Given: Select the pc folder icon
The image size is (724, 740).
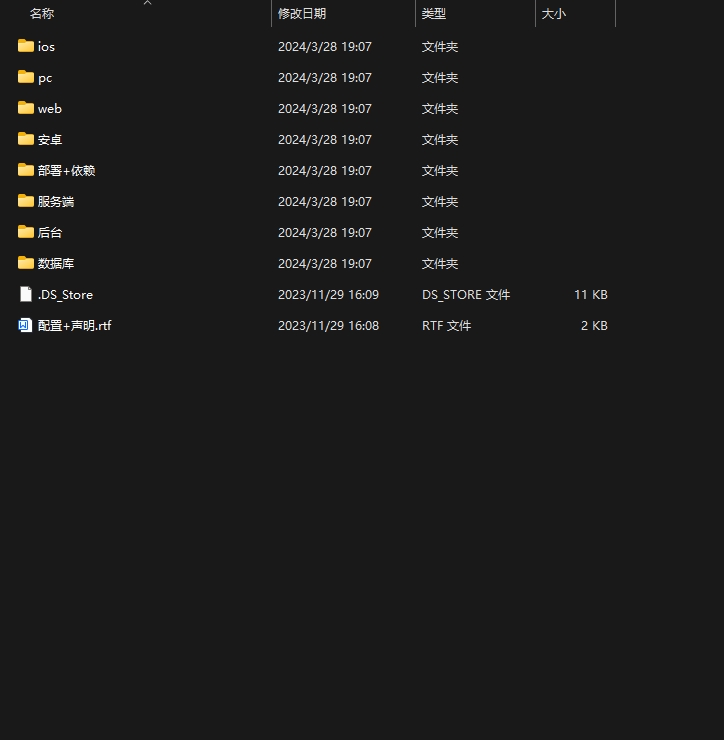Looking at the screenshot, I should (x=25, y=77).
